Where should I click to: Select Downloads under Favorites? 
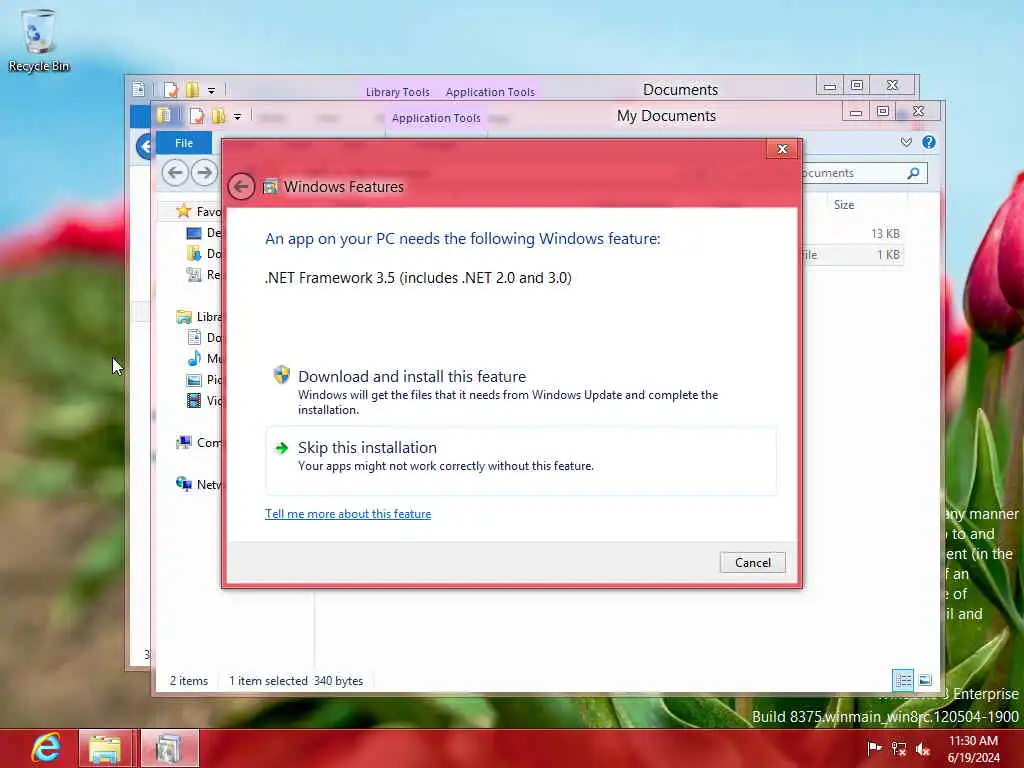[204, 254]
